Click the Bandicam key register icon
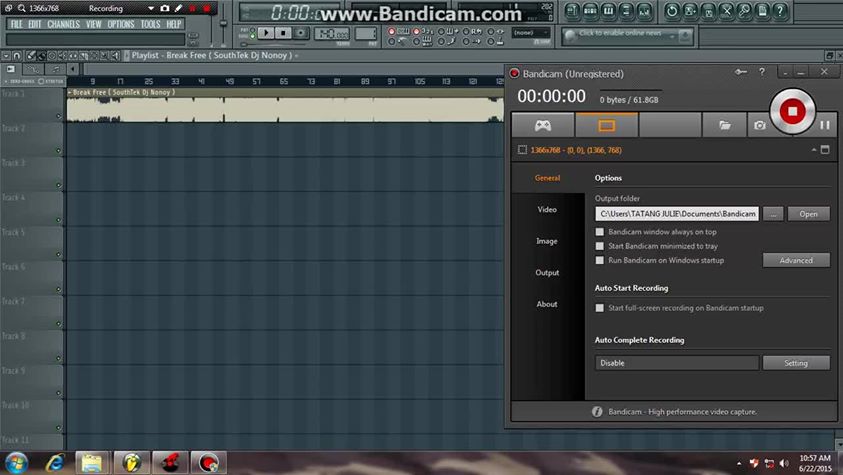Viewport: 843px width, 475px height. pyautogui.click(x=741, y=72)
